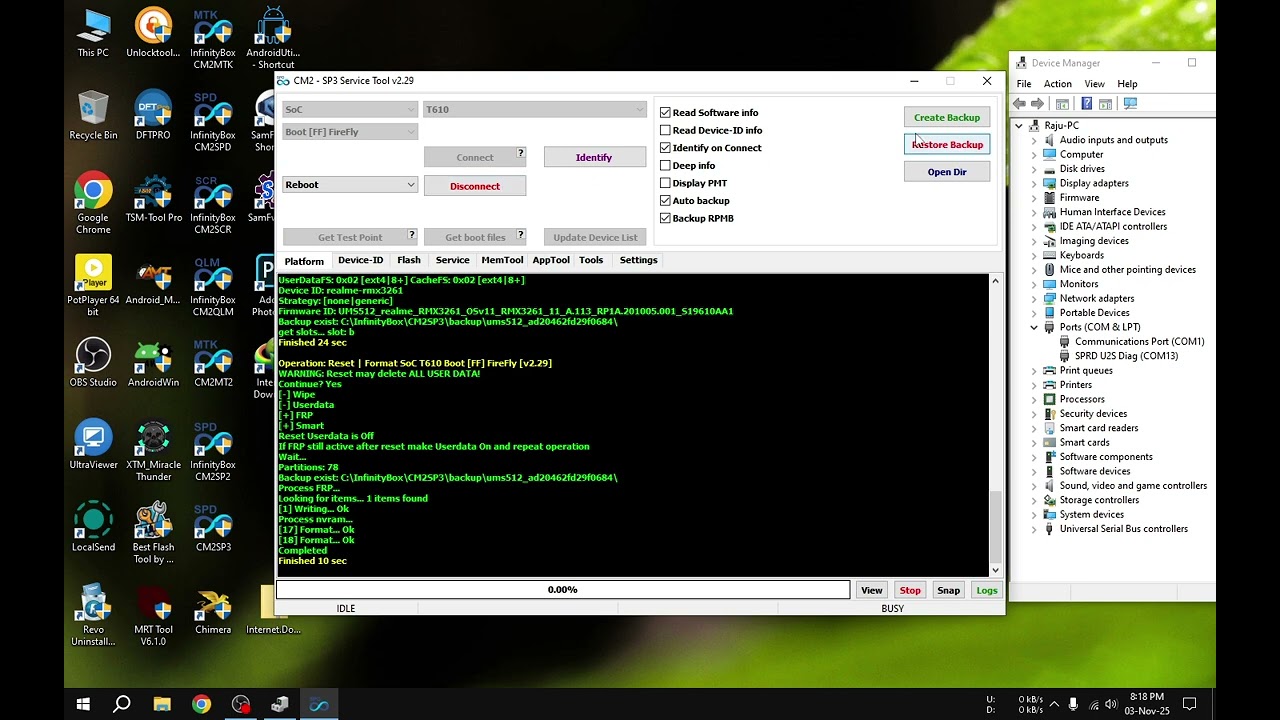The width and height of the screenshot is (1280, 720).
Task: Toggle the Auto backup checkbox
Action: (x=665, y=200)
